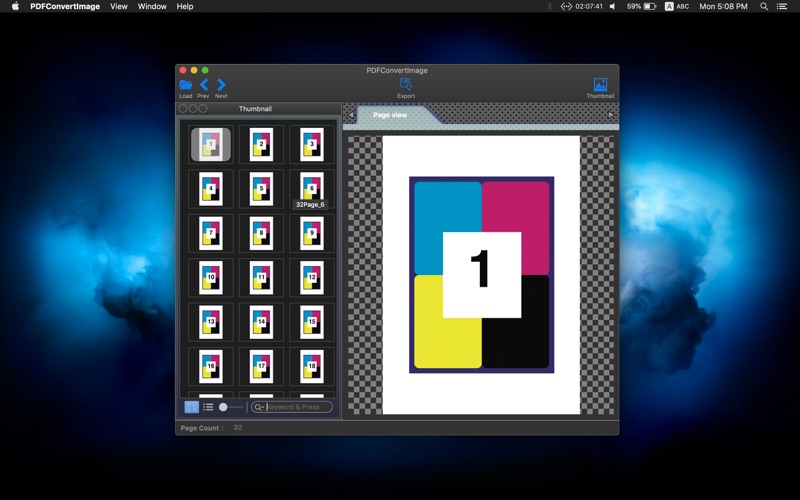Screen dimensions: 800x500
Task: Select page 6 thumbnail
Action: click(312, 187)
